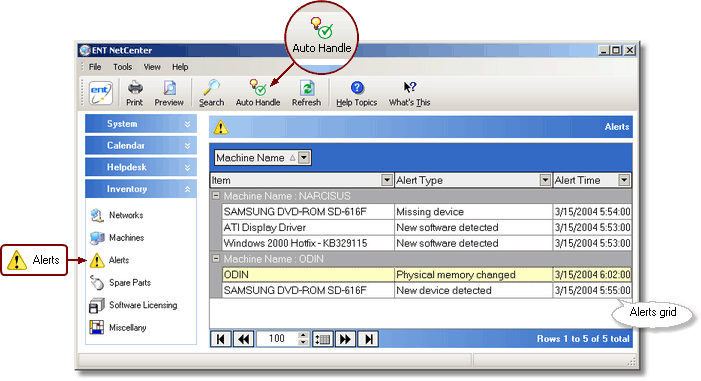701x381 pixels.
Task: Open the Machine Name grouping dropdown
Action: [304, 157]
